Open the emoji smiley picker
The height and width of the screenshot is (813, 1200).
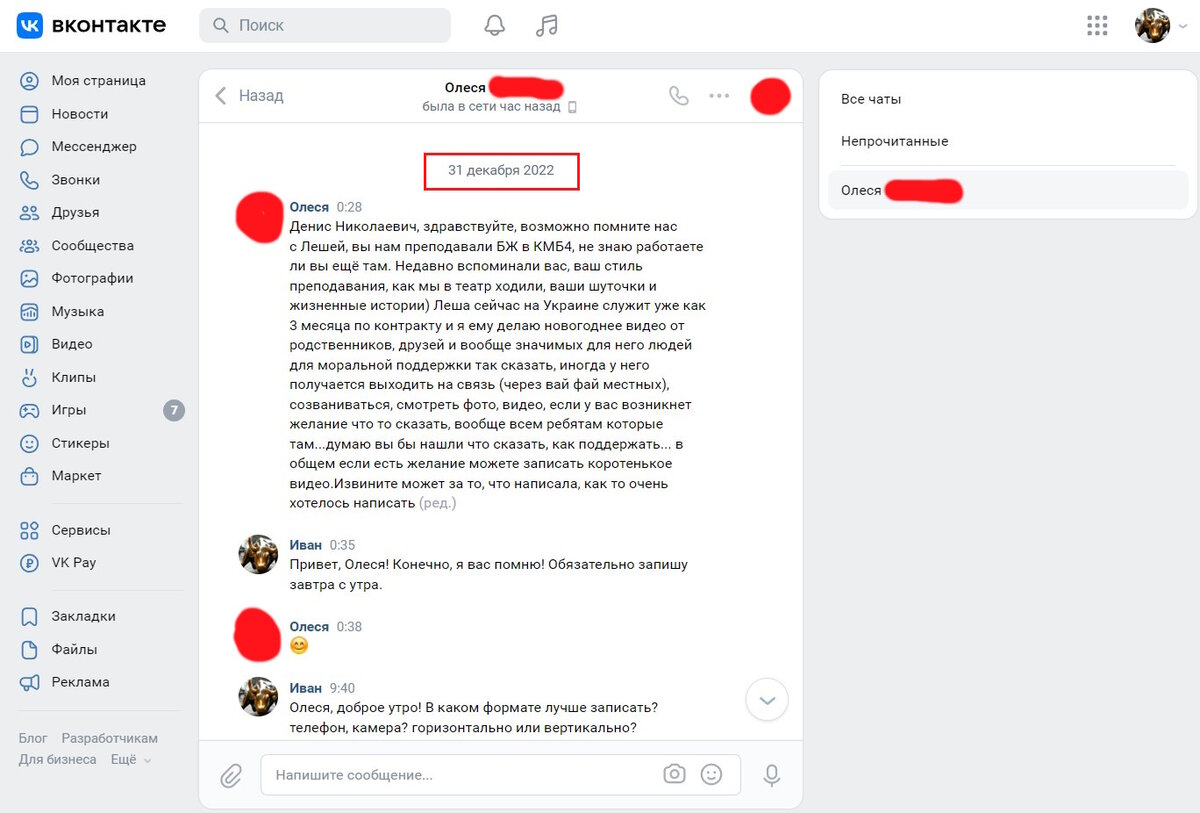(711, 774)
